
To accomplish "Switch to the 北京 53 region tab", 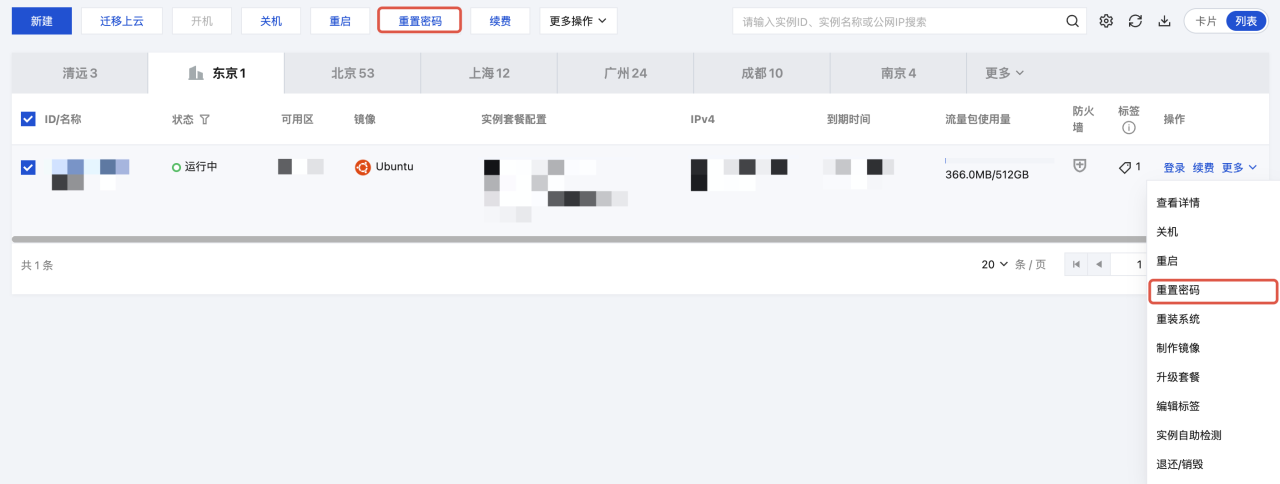I will click(x=352, y=74).
